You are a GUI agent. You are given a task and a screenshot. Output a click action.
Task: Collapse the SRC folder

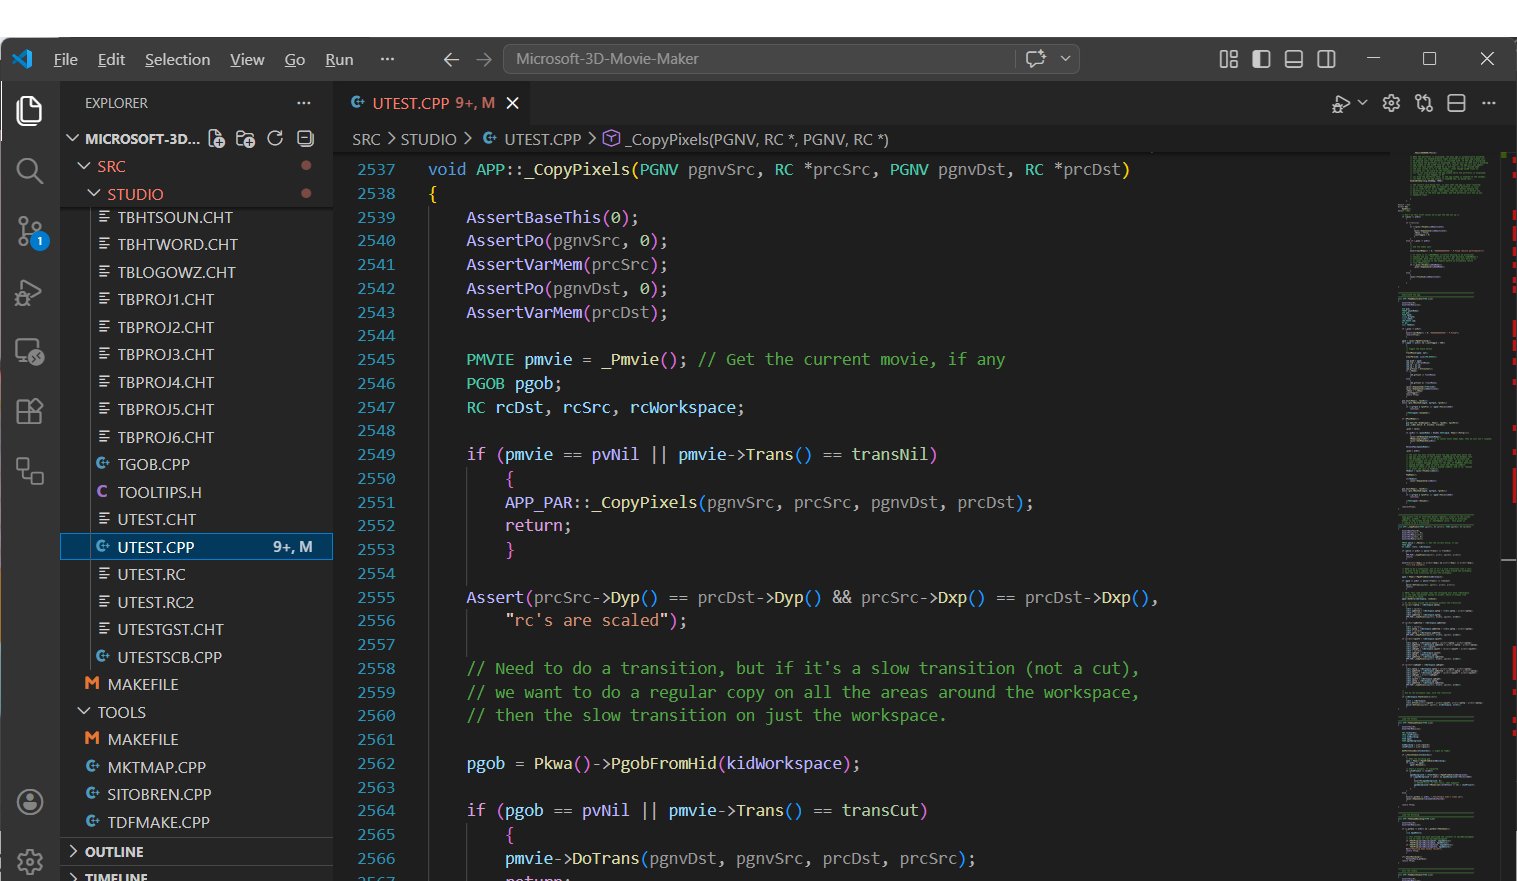[x=84, y=166]
